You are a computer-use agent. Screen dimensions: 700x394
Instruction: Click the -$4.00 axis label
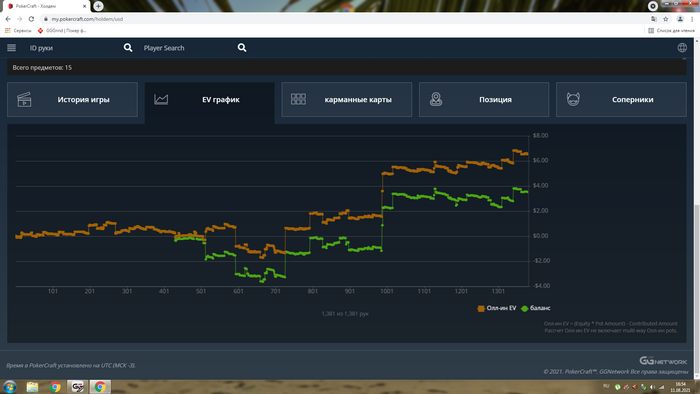[x=541, y=286]
